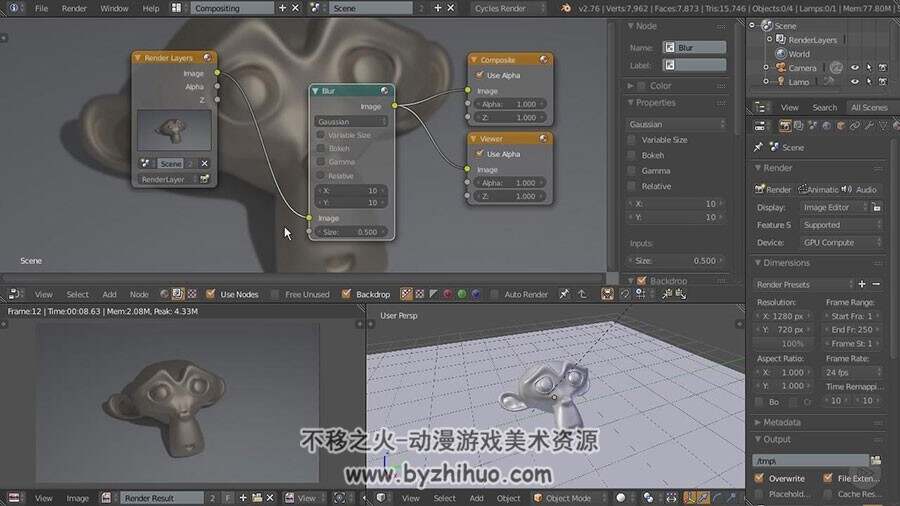This screenshot has height=506, width=900.
Task: Click the lock interface icon beside Display
Action: 876,207
